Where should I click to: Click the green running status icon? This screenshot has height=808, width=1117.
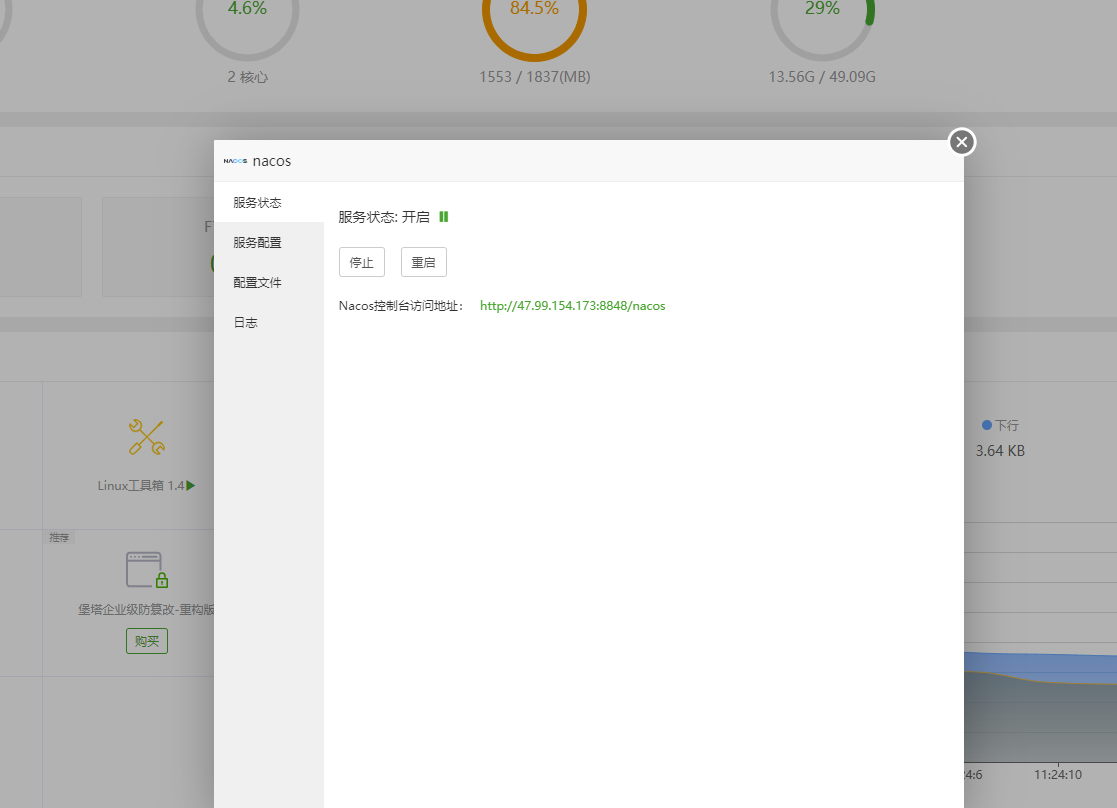[x=444, y=217]
